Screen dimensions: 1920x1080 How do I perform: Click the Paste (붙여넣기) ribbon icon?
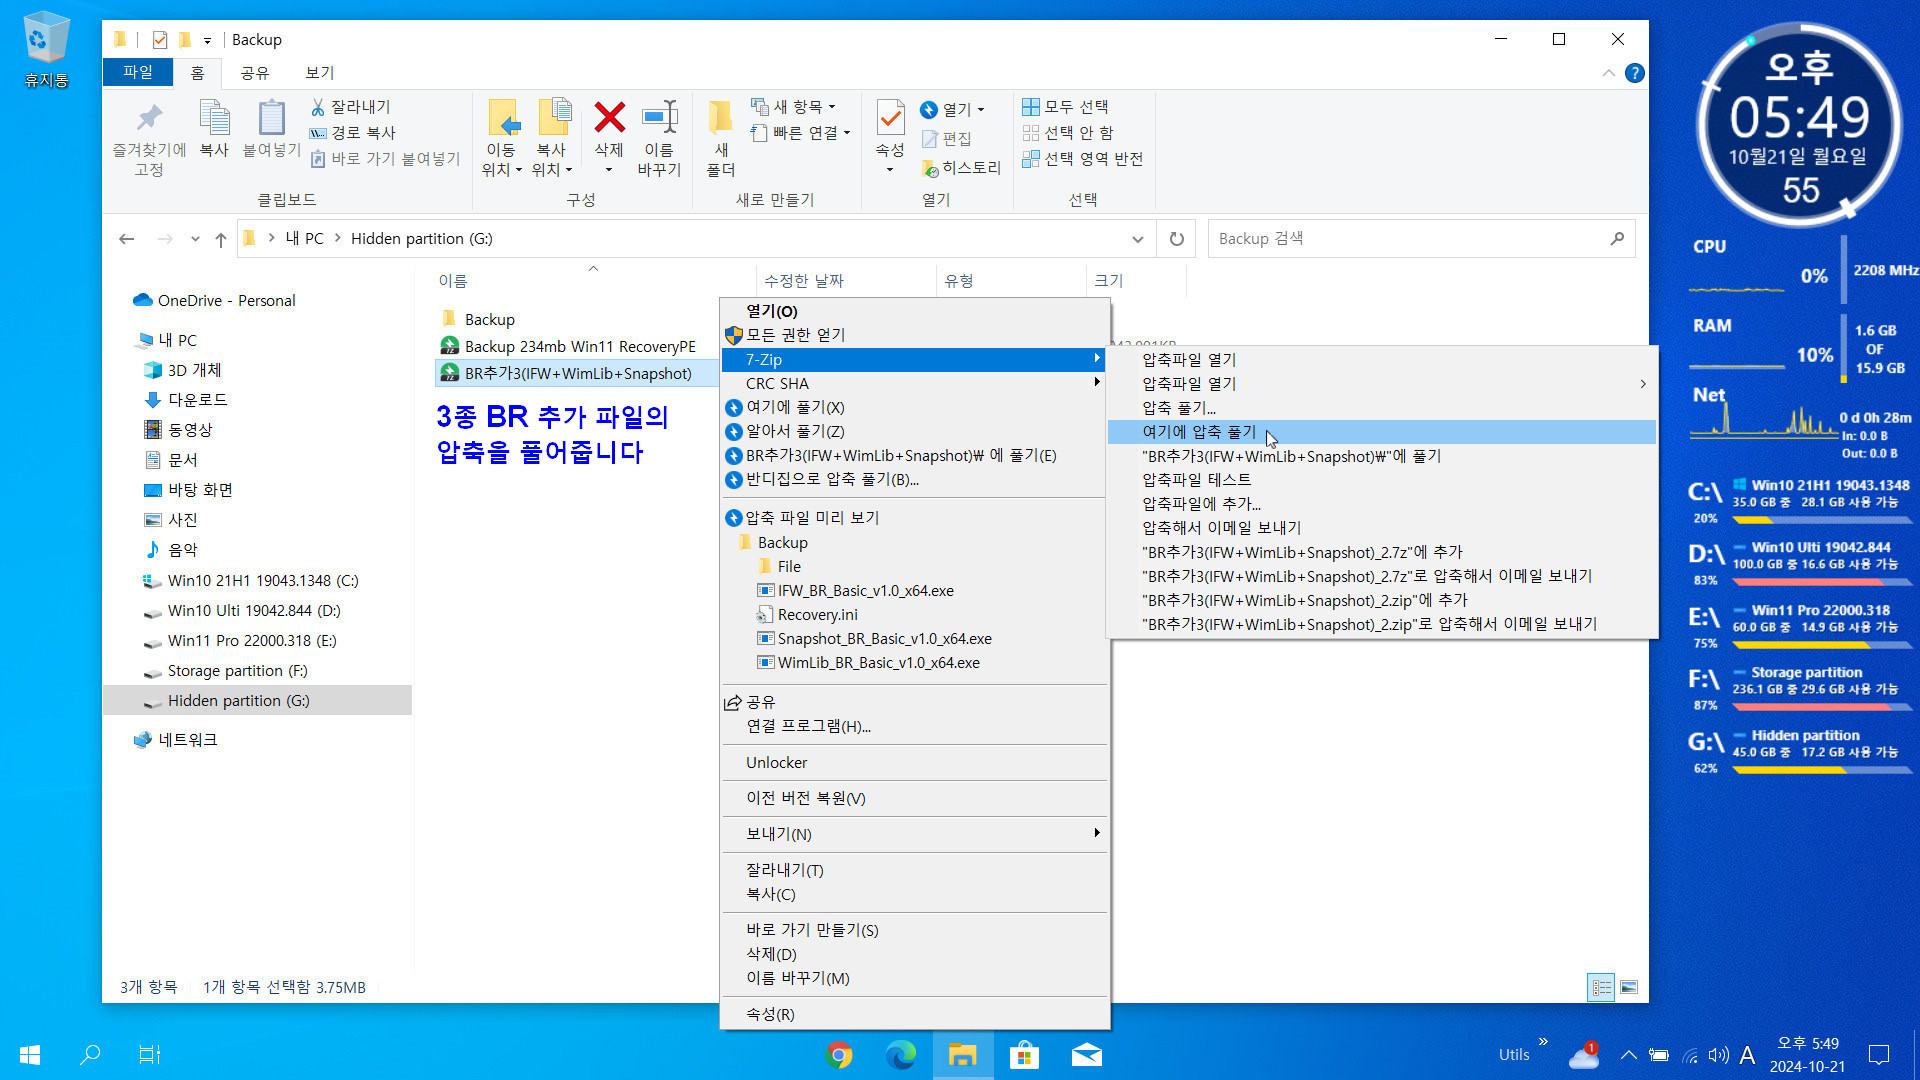(x=271, y=118)
